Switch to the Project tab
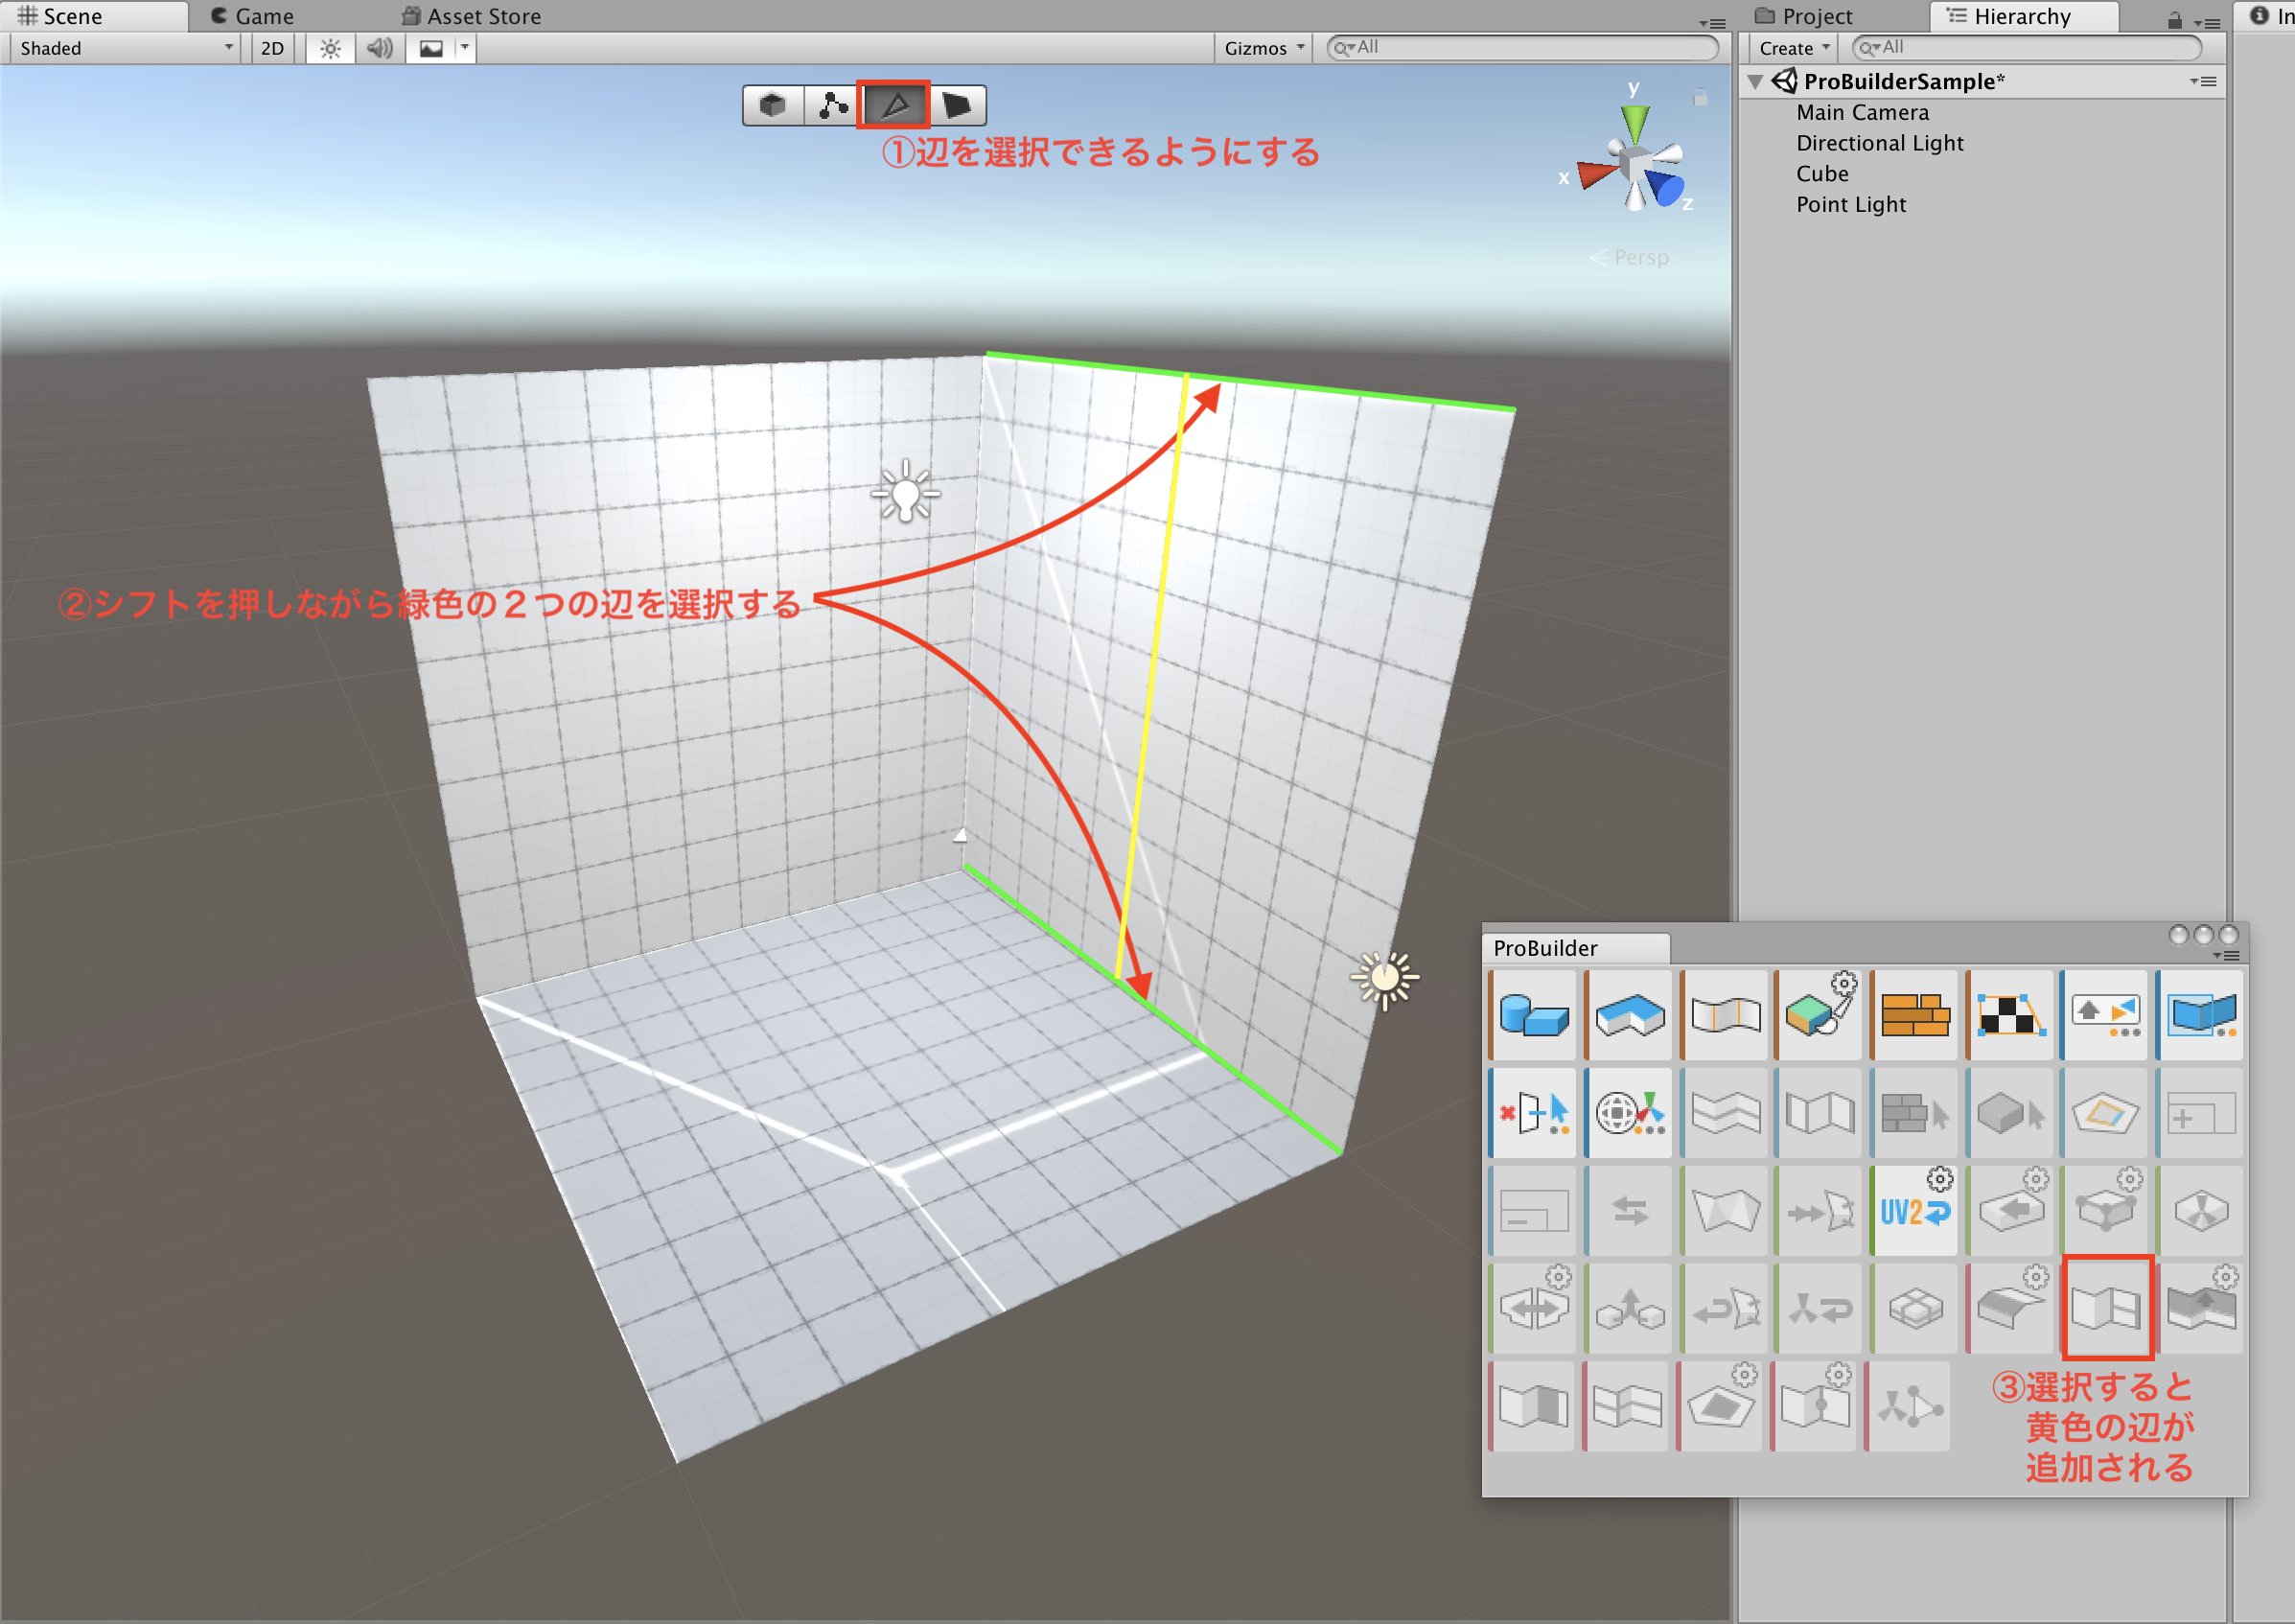This screenshot has width=2295, height=1624. coord(1815,16)
